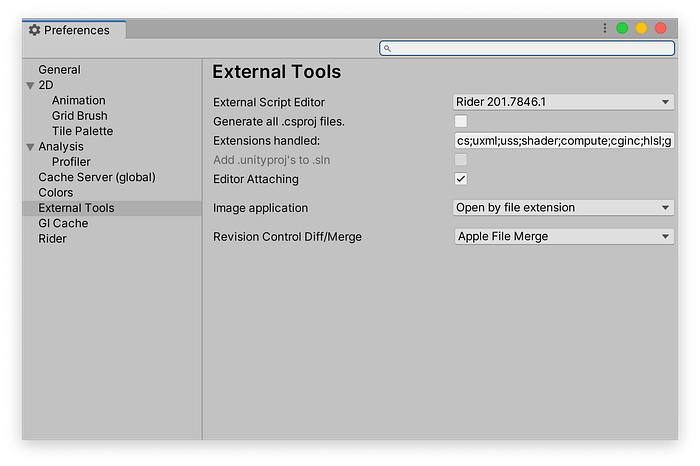Open Rider preferences

point(52,239)
